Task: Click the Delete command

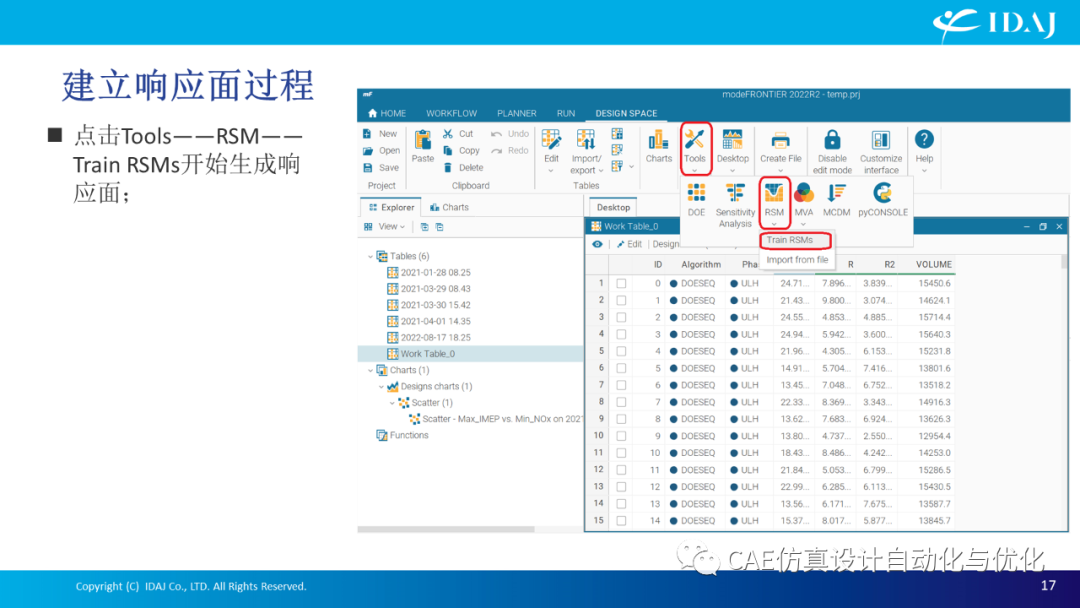Action: click(463, 167)
